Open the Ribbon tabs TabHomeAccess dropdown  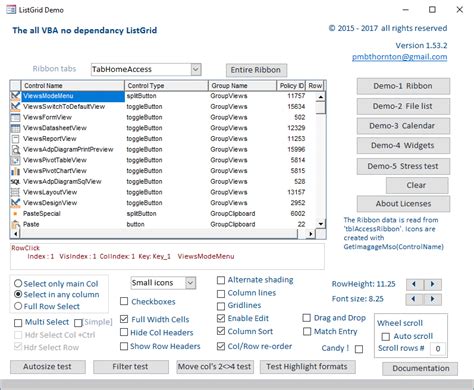coord(196,69)
